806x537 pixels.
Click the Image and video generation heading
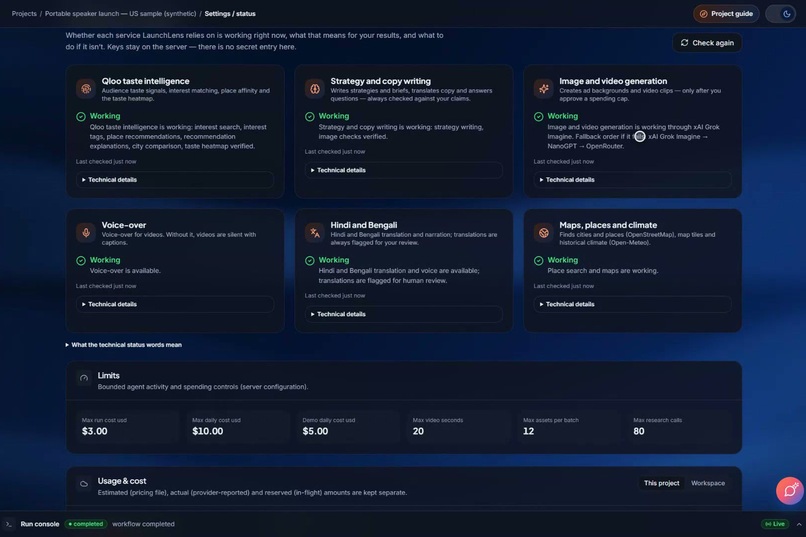[613, 81]
